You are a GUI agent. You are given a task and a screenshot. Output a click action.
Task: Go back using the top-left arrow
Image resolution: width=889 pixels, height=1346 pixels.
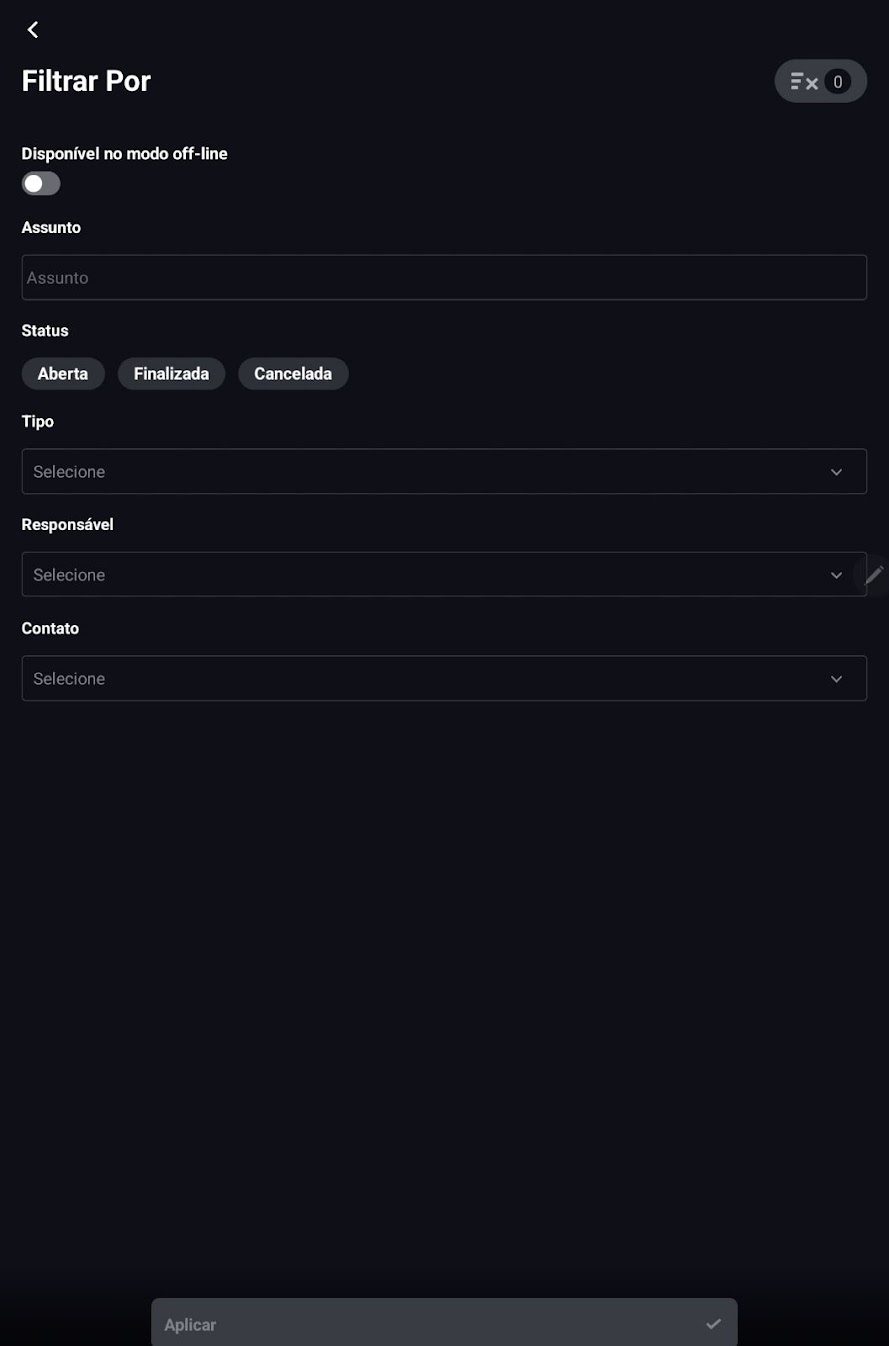click(33, 30)
